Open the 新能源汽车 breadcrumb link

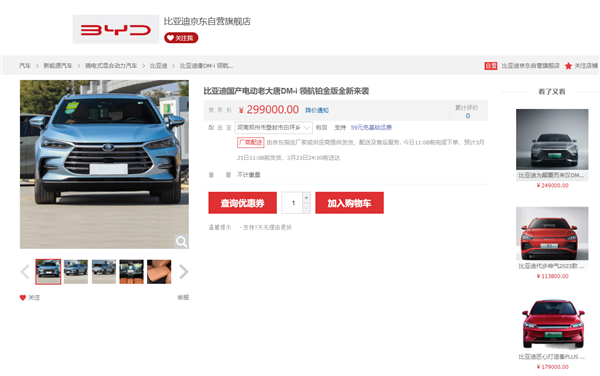tap(58, 66)
